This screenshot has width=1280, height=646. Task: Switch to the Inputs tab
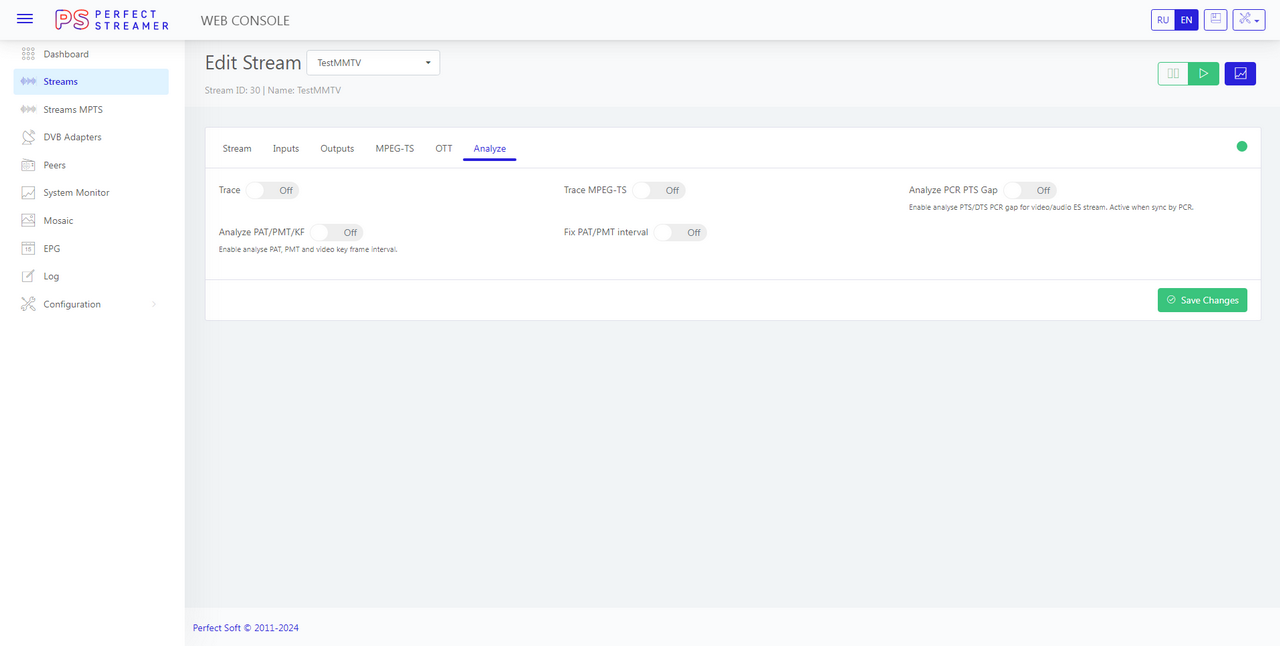[x=286, y=148]
